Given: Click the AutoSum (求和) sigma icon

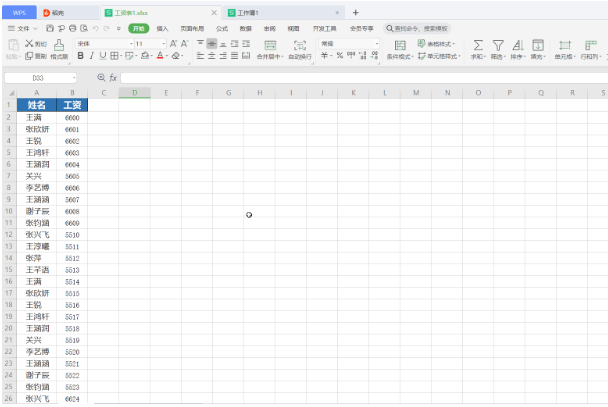Looking at the screenshot, I should click(x=478, y=45).
